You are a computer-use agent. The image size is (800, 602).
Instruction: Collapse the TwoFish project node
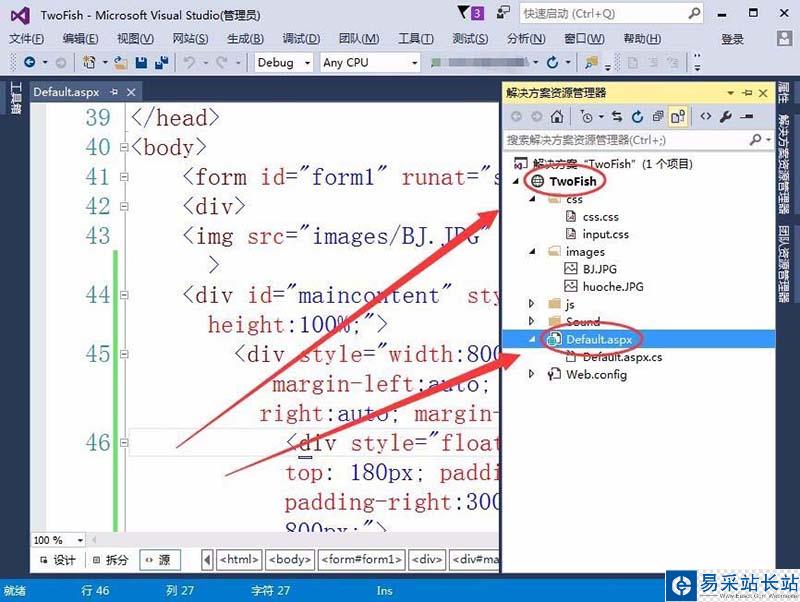click(516, 181)
